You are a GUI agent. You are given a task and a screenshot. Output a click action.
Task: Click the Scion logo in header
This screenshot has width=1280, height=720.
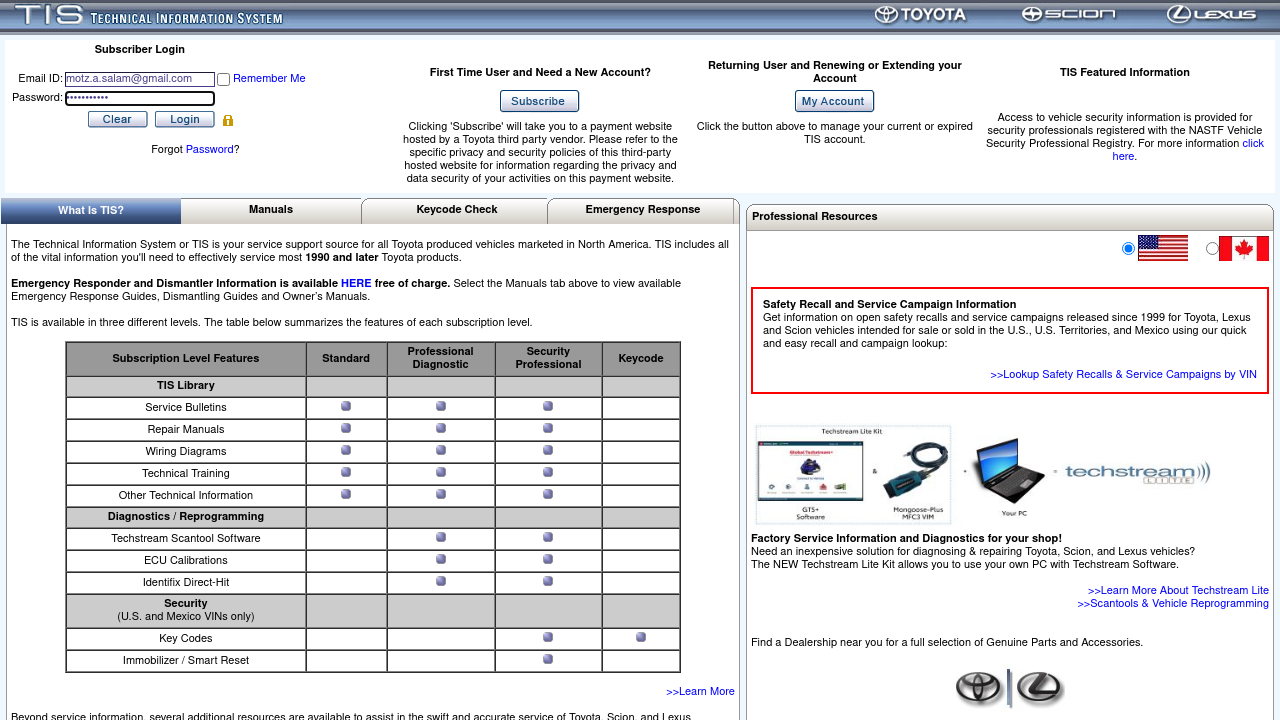coord(1068,14)
